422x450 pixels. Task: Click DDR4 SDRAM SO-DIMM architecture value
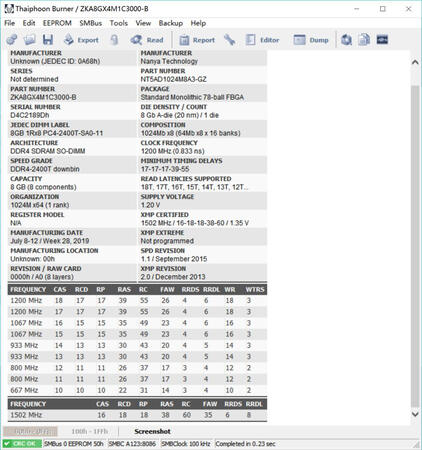(x=48, y=151)
